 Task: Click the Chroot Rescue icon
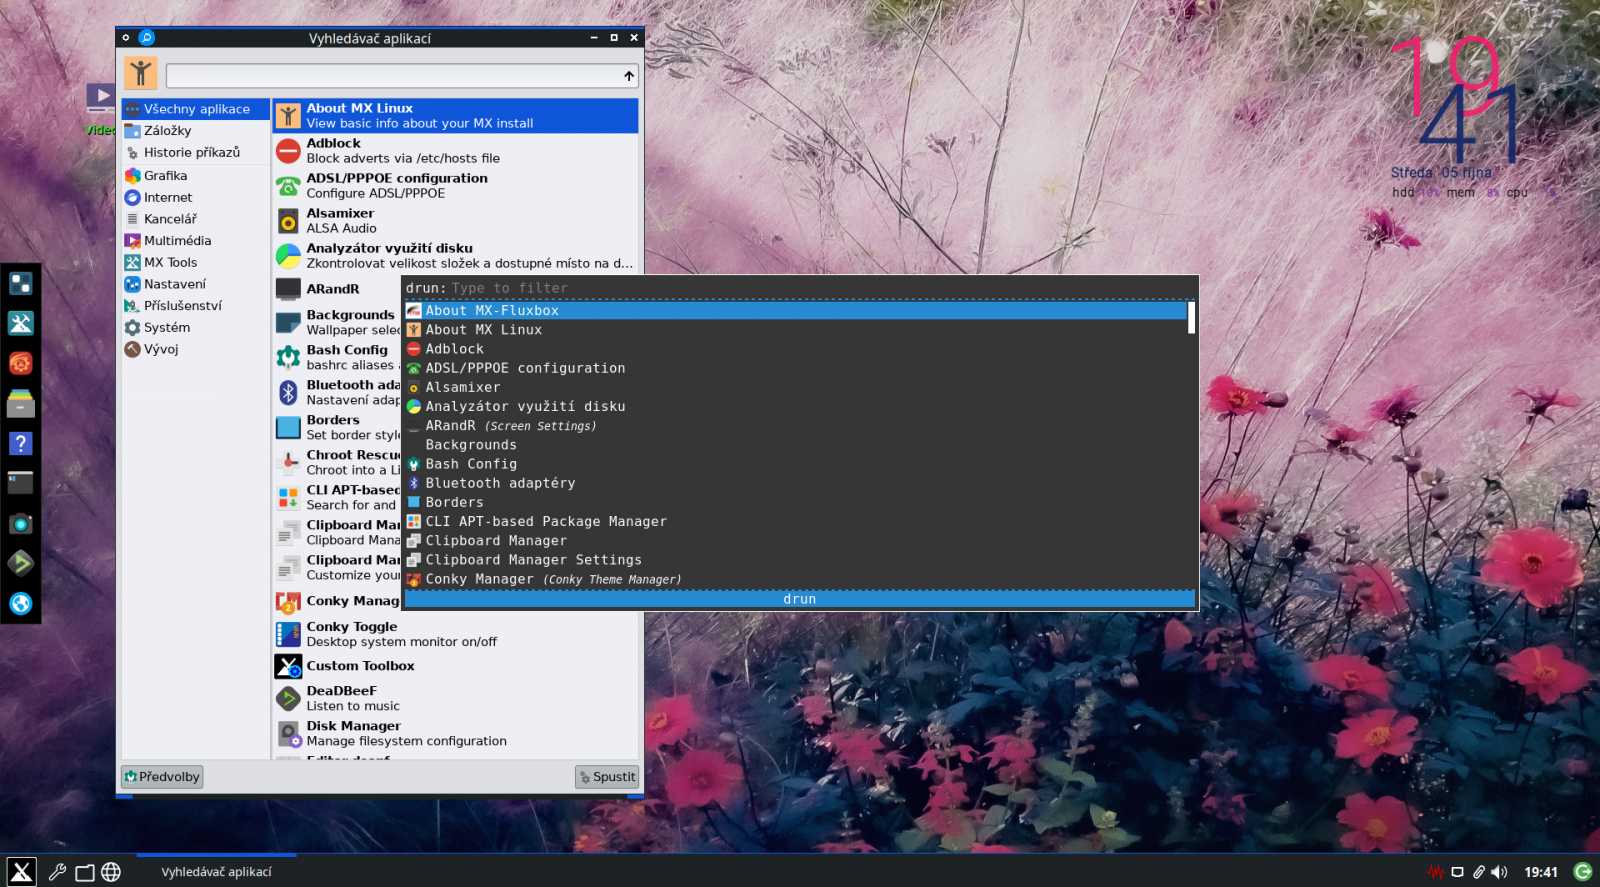tap(288, 462)
